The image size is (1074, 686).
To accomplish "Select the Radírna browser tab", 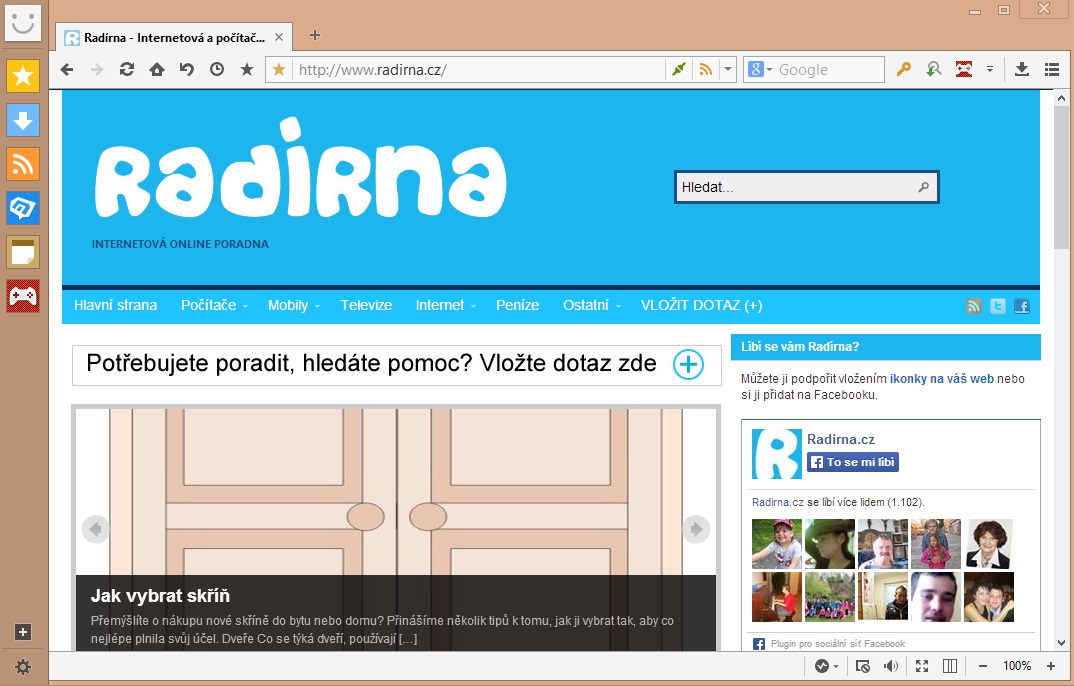I will click(x=175, y=38).
